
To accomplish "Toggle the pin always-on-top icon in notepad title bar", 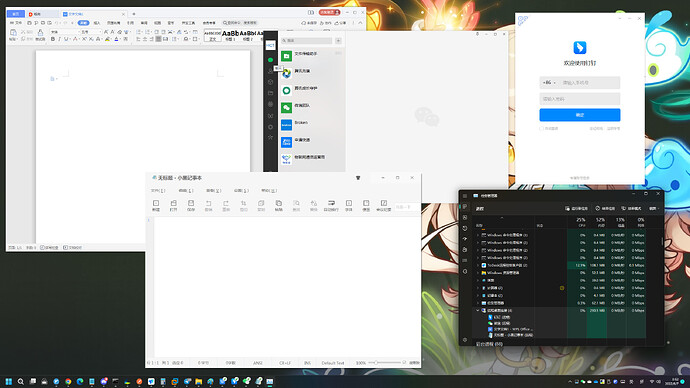I will pos(358,178).
